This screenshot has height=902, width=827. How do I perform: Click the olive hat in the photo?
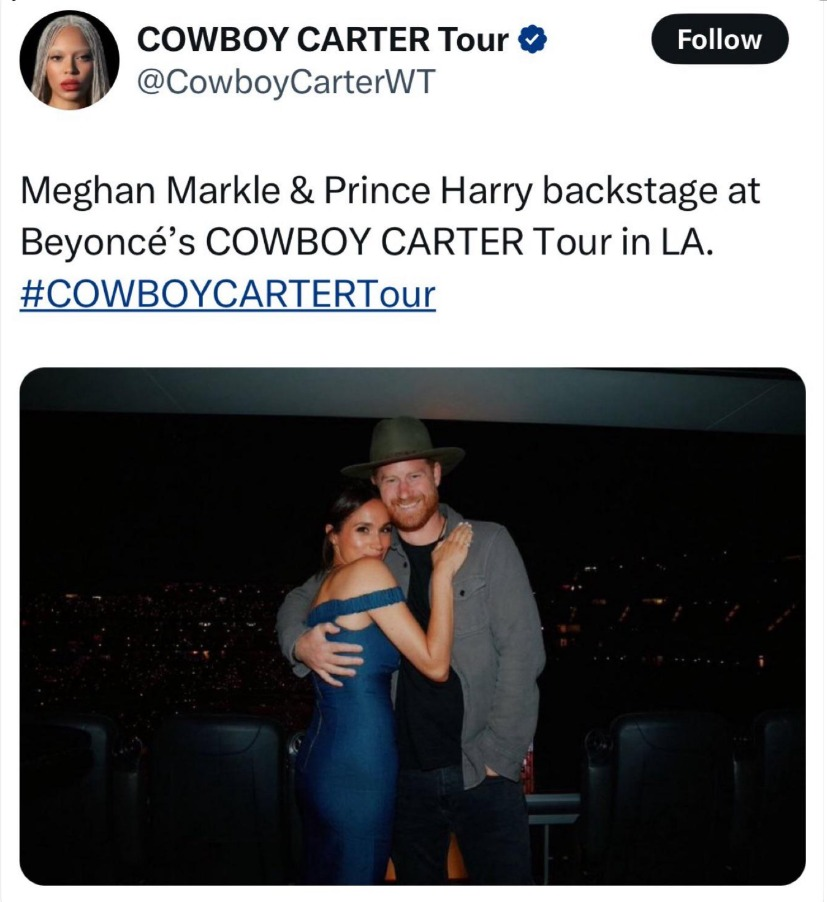click(x=403, y=444)
